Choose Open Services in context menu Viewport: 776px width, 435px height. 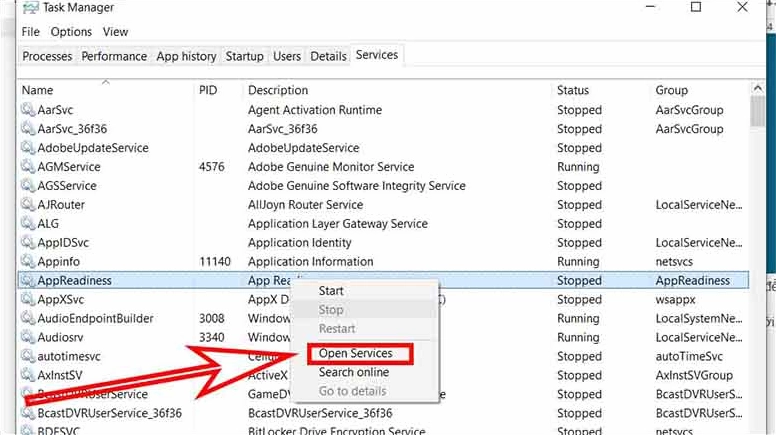click(x=355, y=353)
